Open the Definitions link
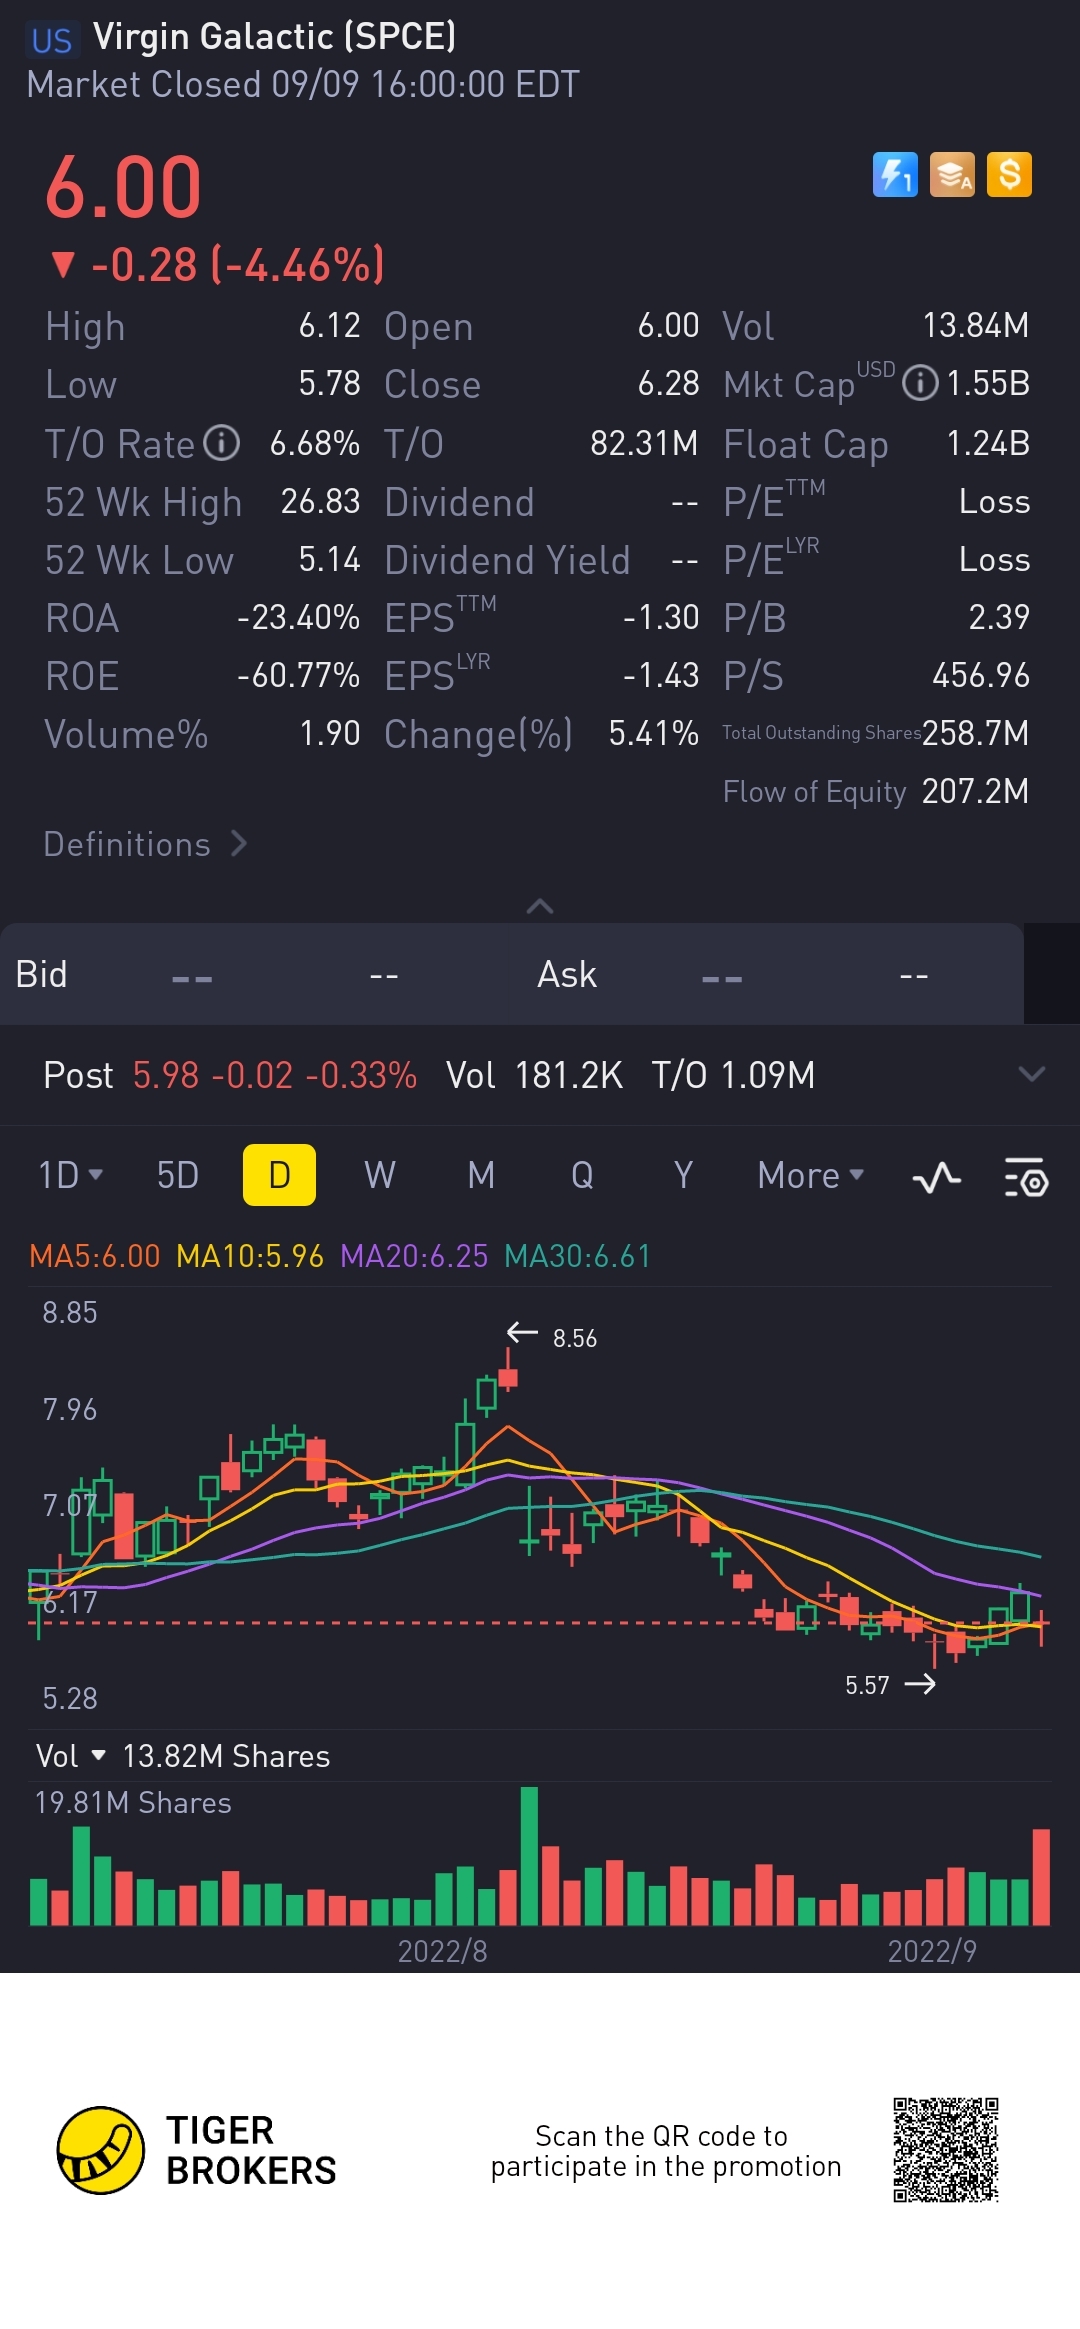The height and width of the screenshot is (2329, 1080). click(x=145, y=844)
